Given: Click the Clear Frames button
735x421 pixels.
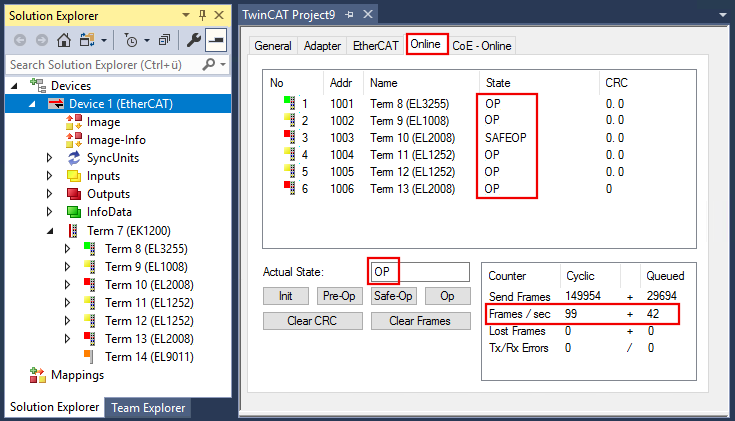Looking at the screenshot, I should pos(420,321).
